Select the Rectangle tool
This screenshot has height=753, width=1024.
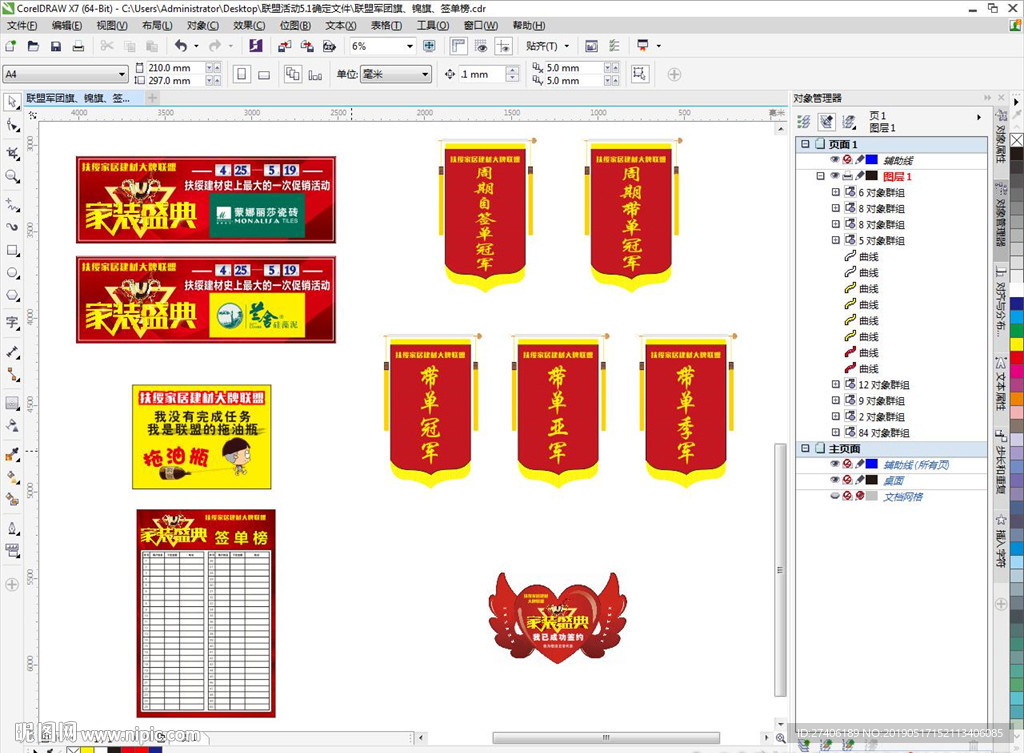(12, 251)
